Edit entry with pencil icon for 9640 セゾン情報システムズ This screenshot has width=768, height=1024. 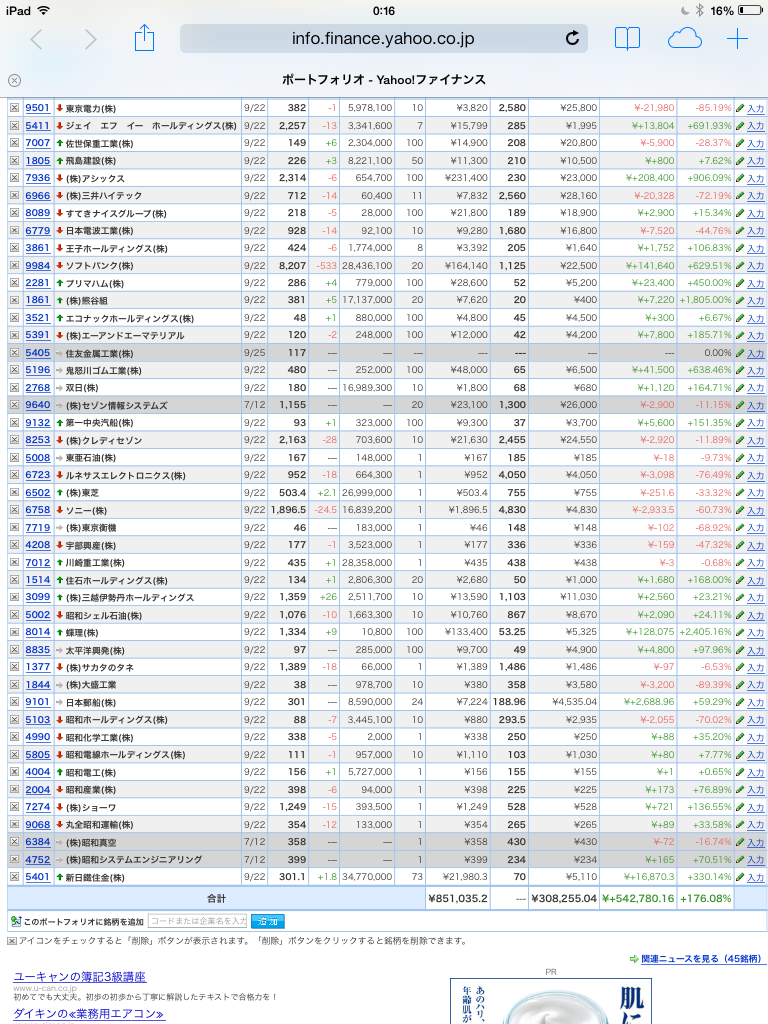[740, 406]
